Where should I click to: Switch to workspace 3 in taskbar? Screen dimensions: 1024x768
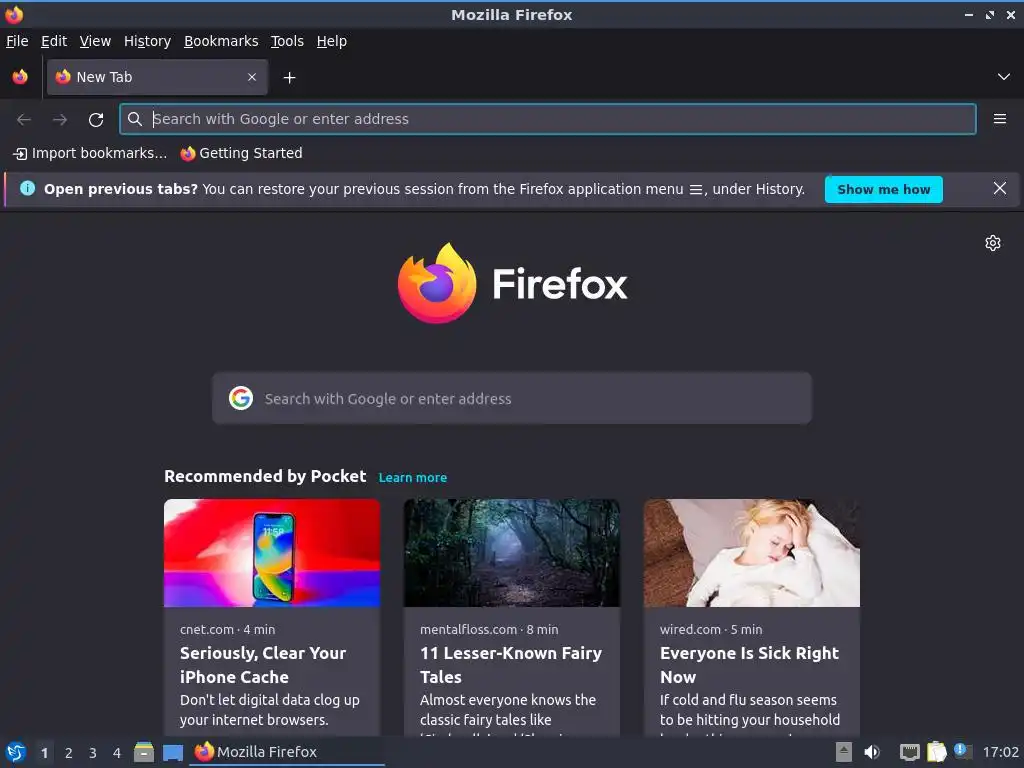[x=93, y=753]
